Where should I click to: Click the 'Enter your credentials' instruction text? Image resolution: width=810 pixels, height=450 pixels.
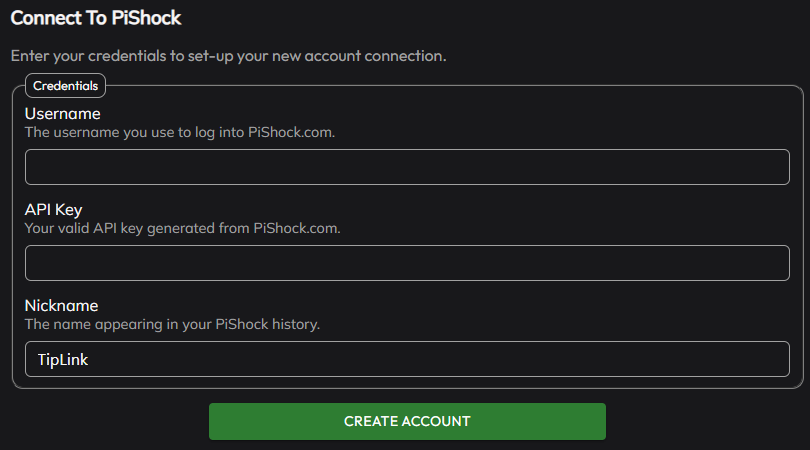228,55
